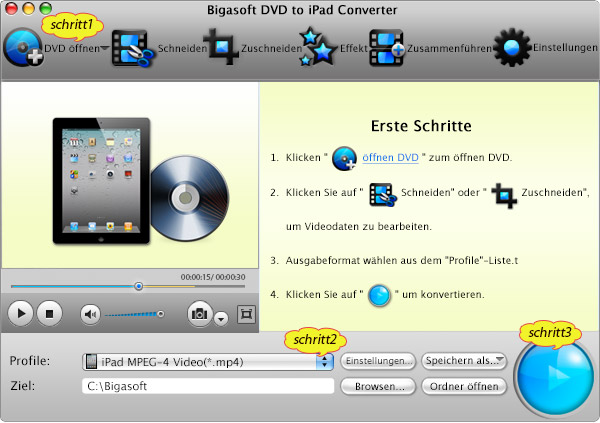Open the Profile format dropdown
Viewport: 600px width, 423px height.
pyautogui.click(x=208, y=362)
